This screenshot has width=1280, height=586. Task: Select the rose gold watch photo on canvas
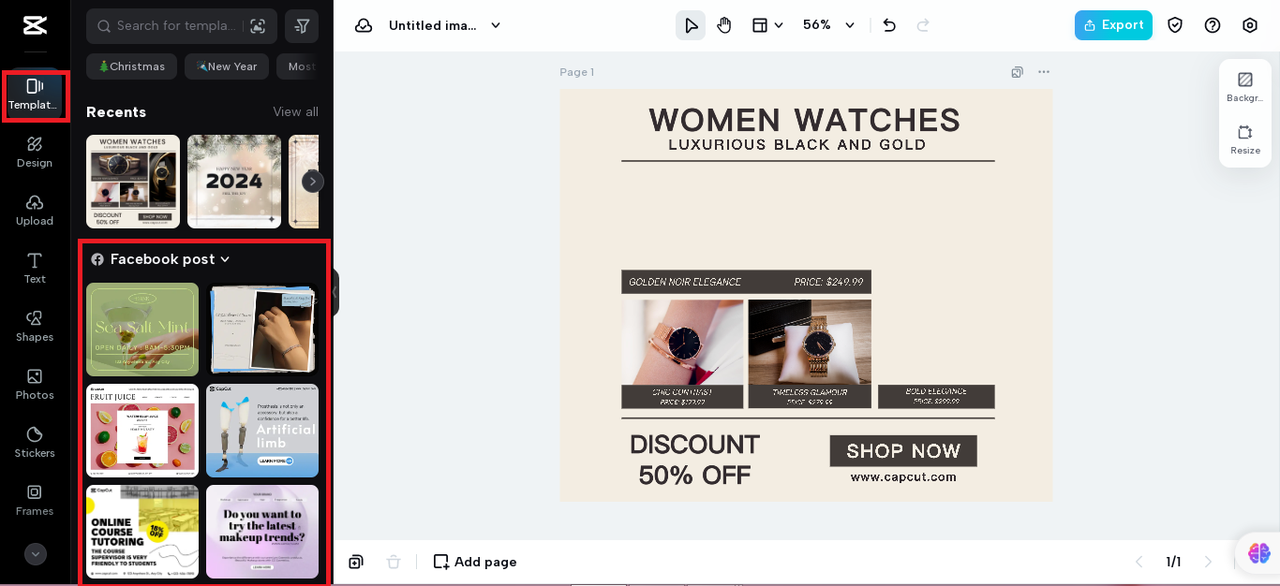[x=682, y=342]
